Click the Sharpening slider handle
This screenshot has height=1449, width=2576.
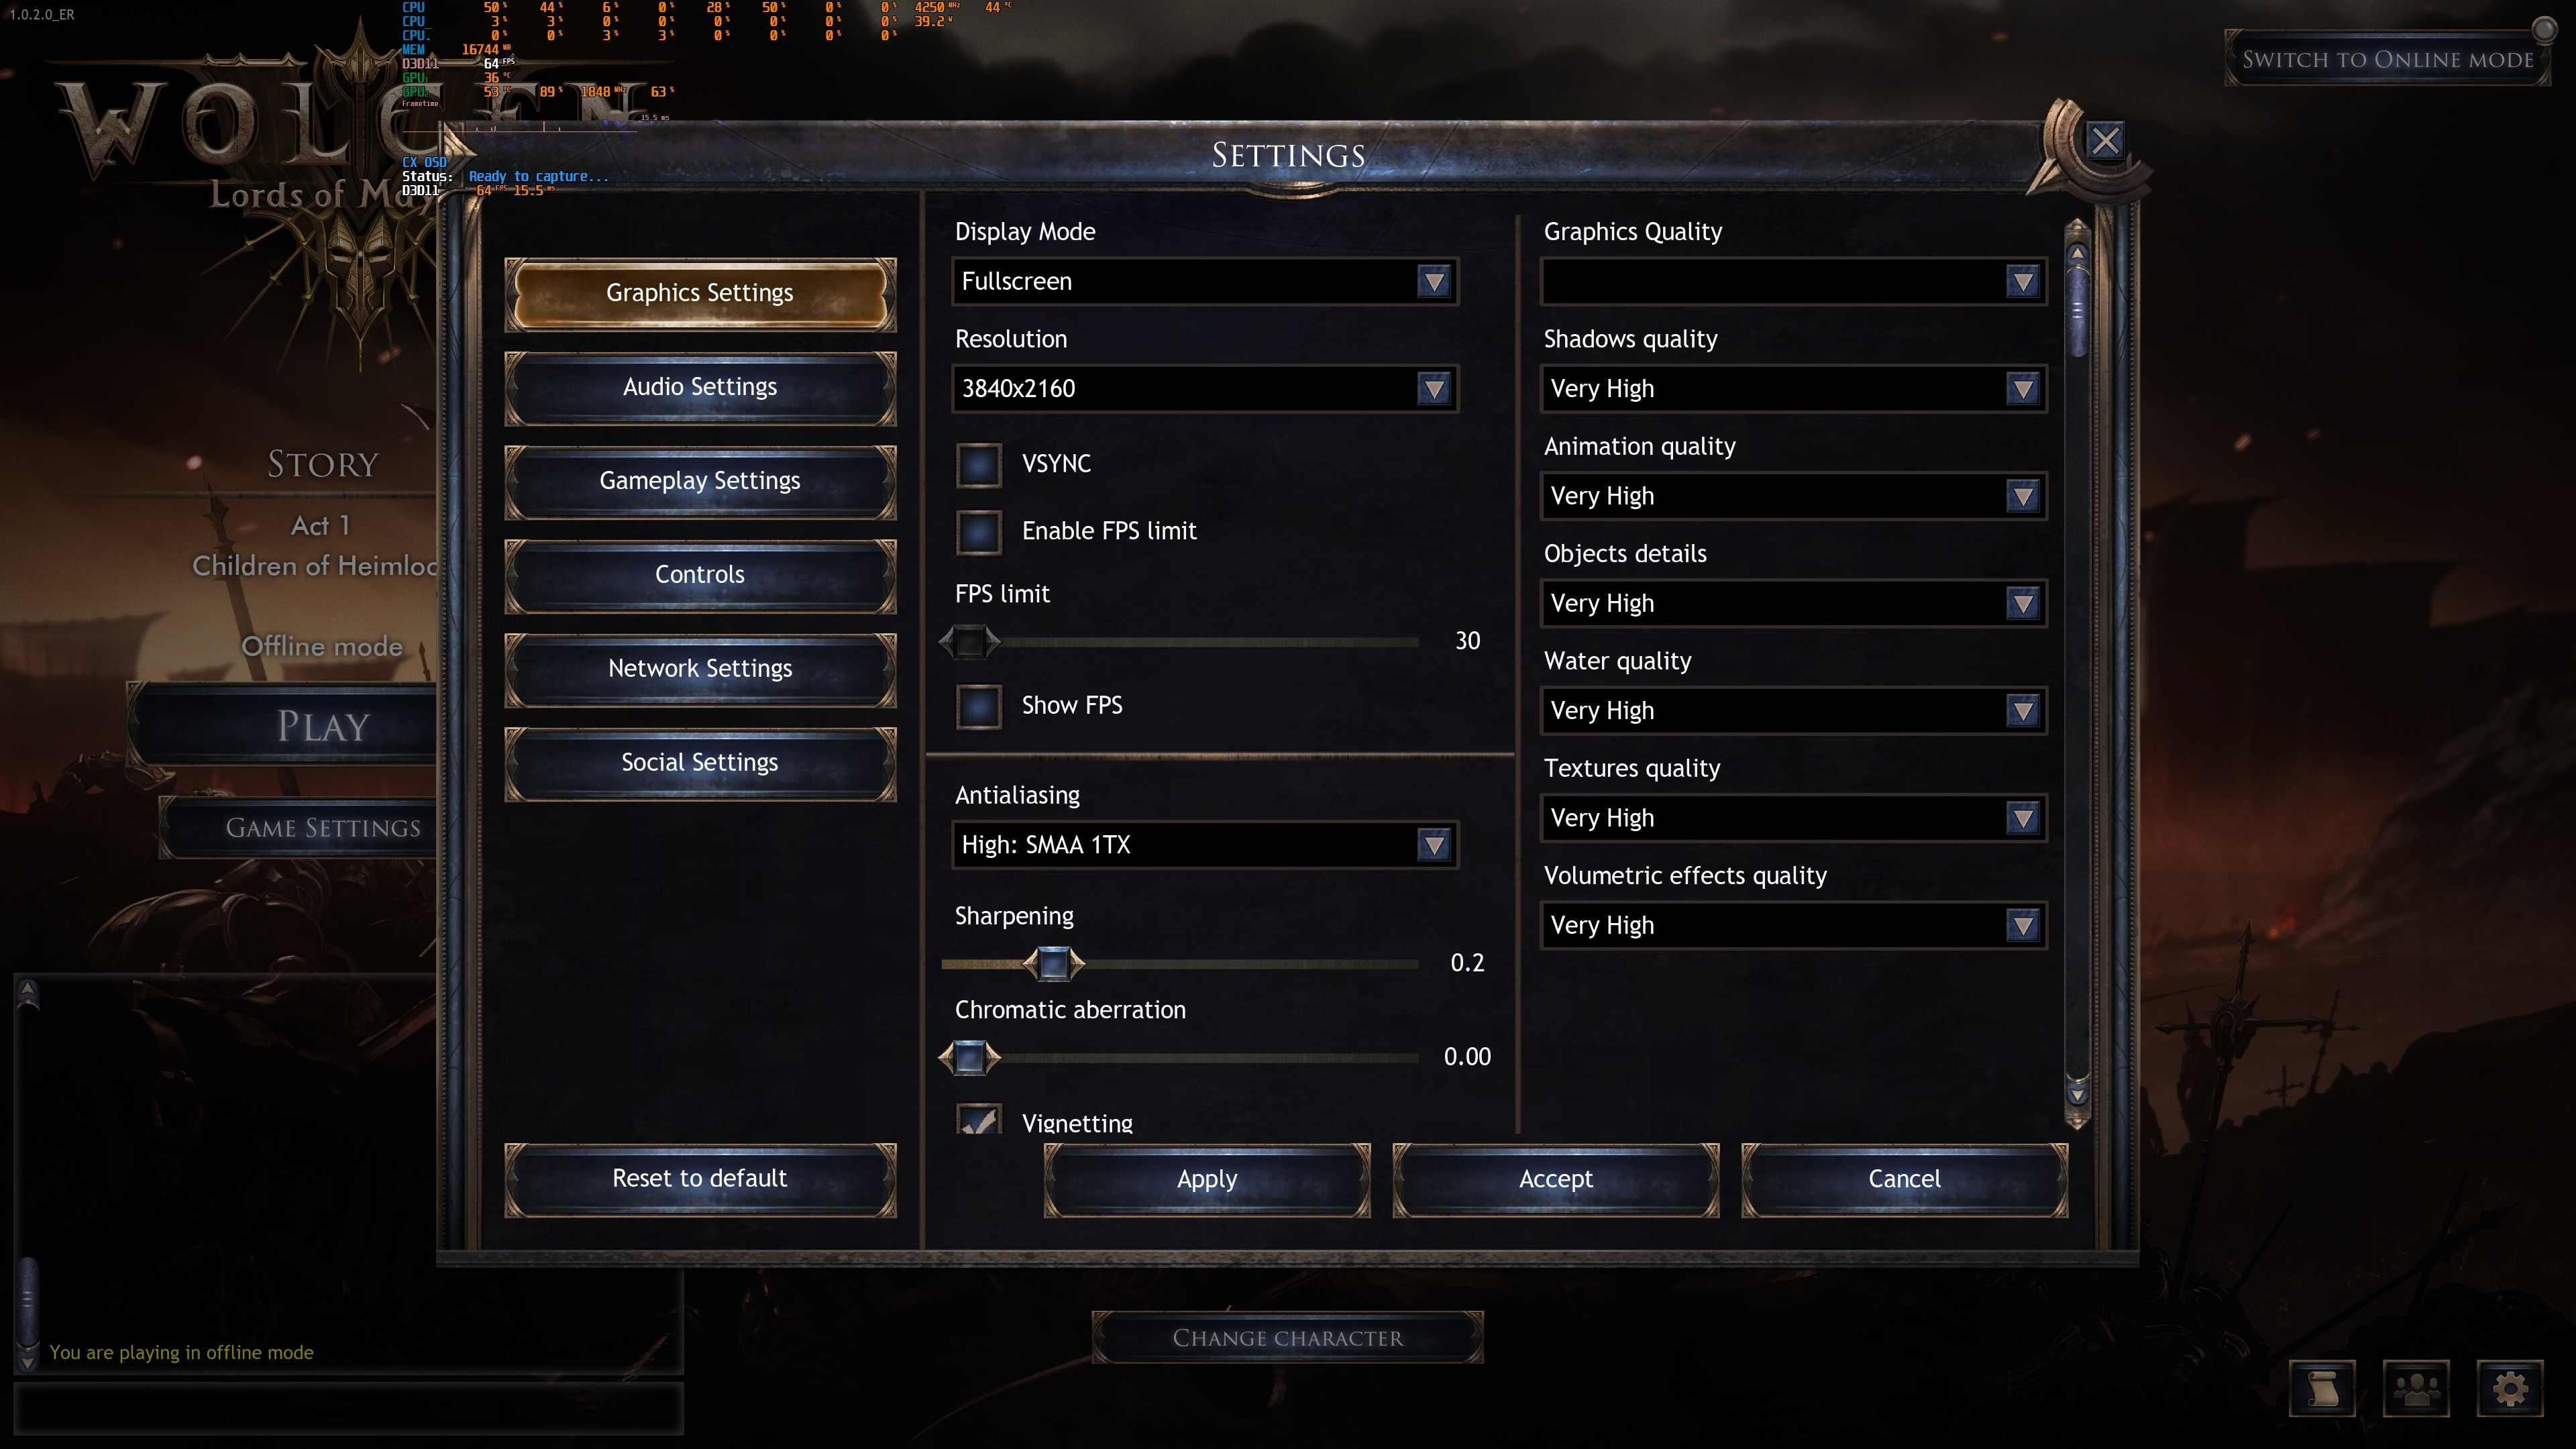click(x=1053, y=964)
